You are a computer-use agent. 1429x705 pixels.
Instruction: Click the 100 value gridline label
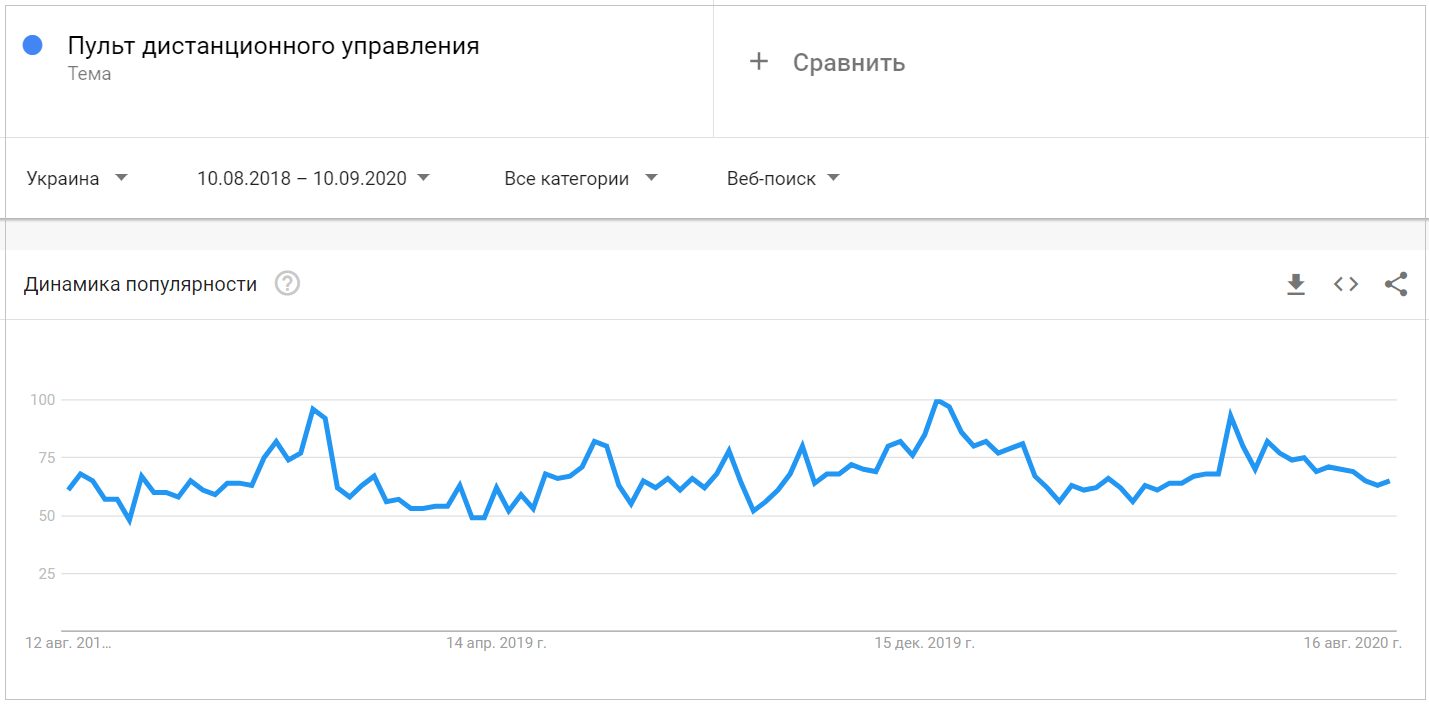(x=42, y=400)
